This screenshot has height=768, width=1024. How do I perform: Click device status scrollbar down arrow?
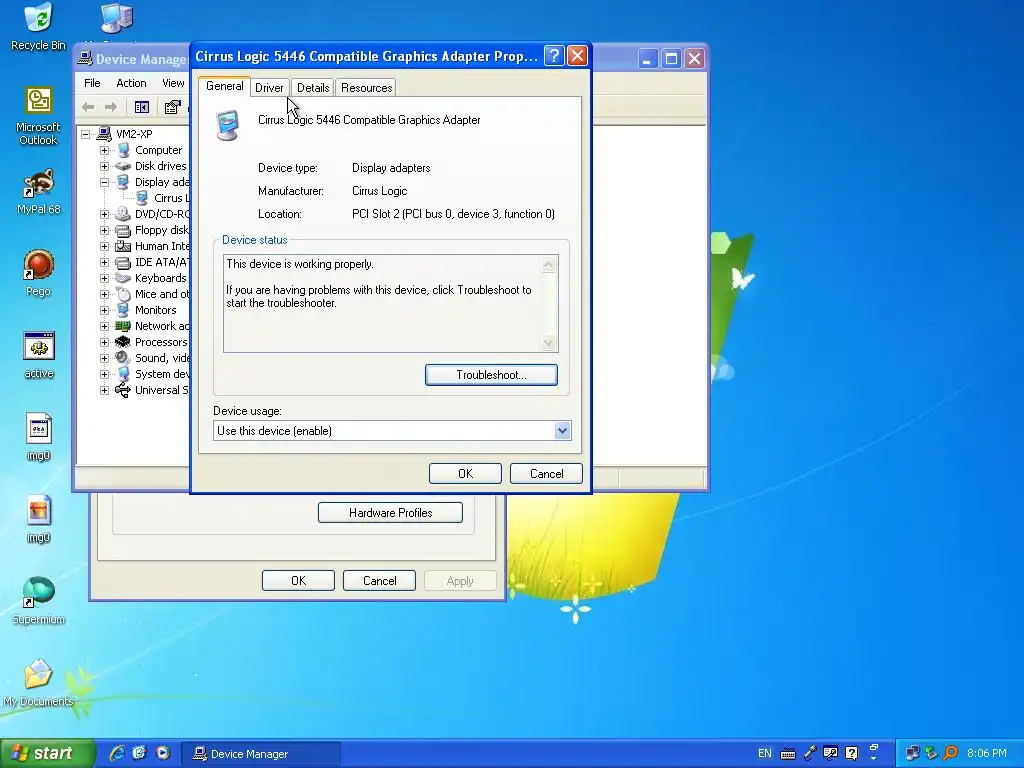[x=549, y=343]
